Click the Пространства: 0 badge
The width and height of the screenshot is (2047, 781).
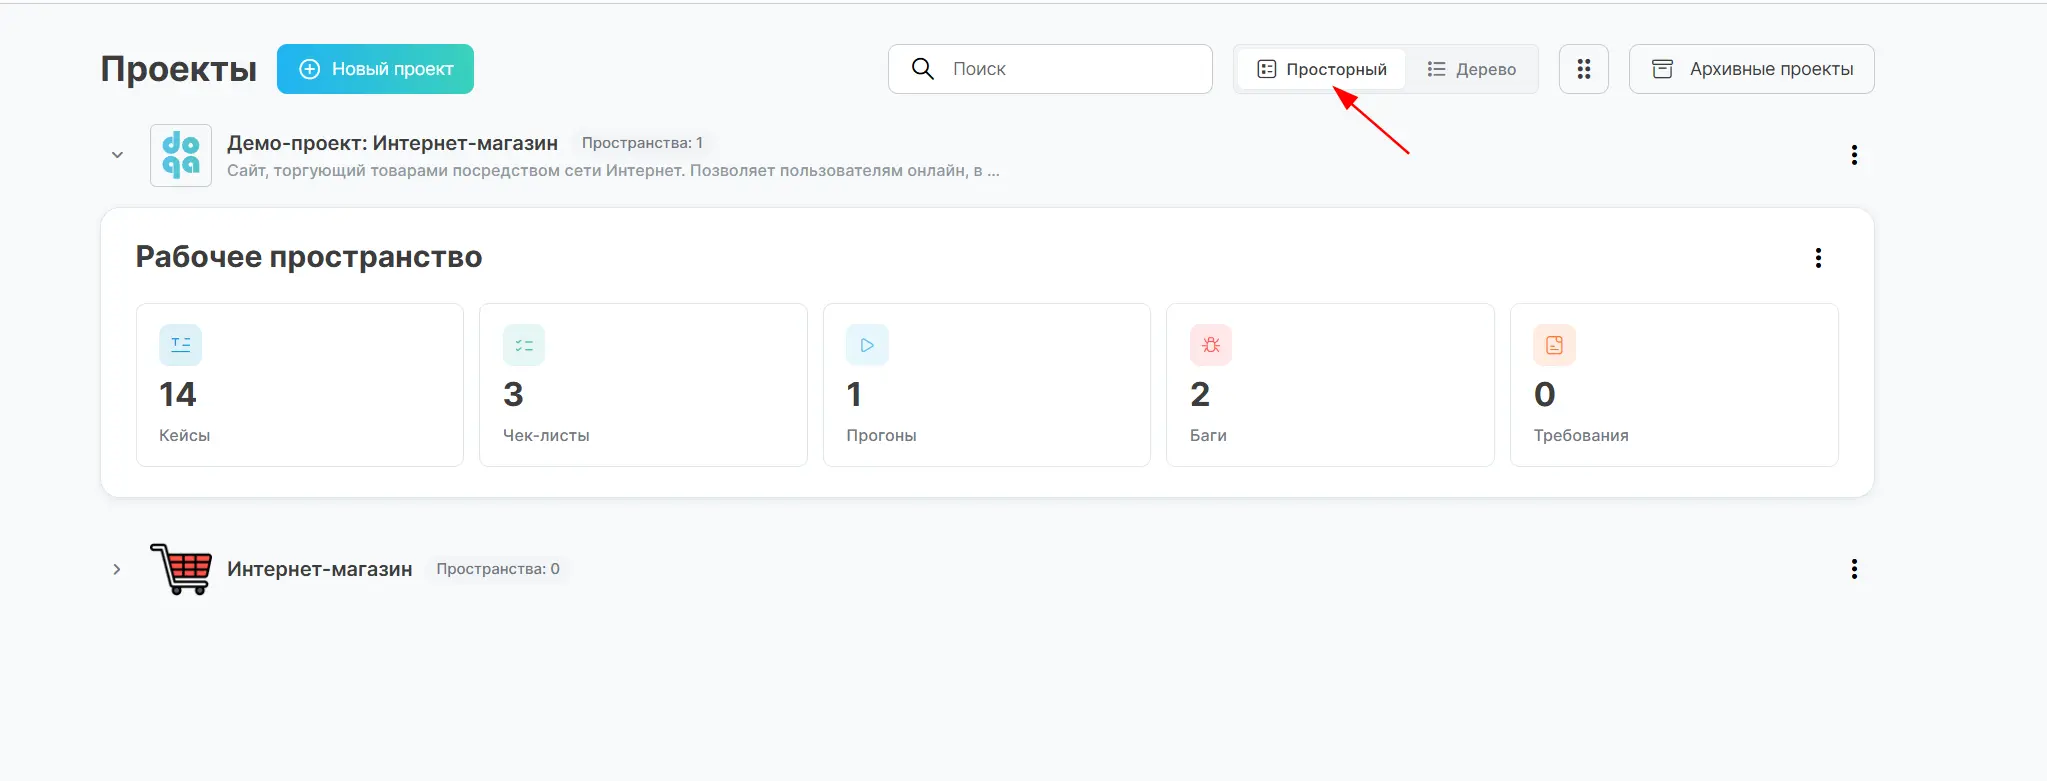tap(498, 569)
